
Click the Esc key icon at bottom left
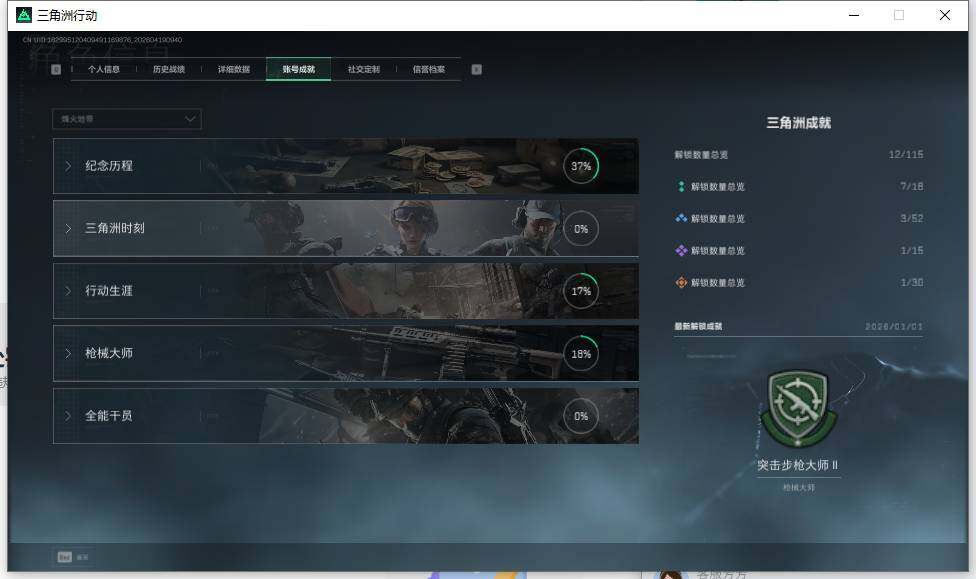(x=65, y=557)
